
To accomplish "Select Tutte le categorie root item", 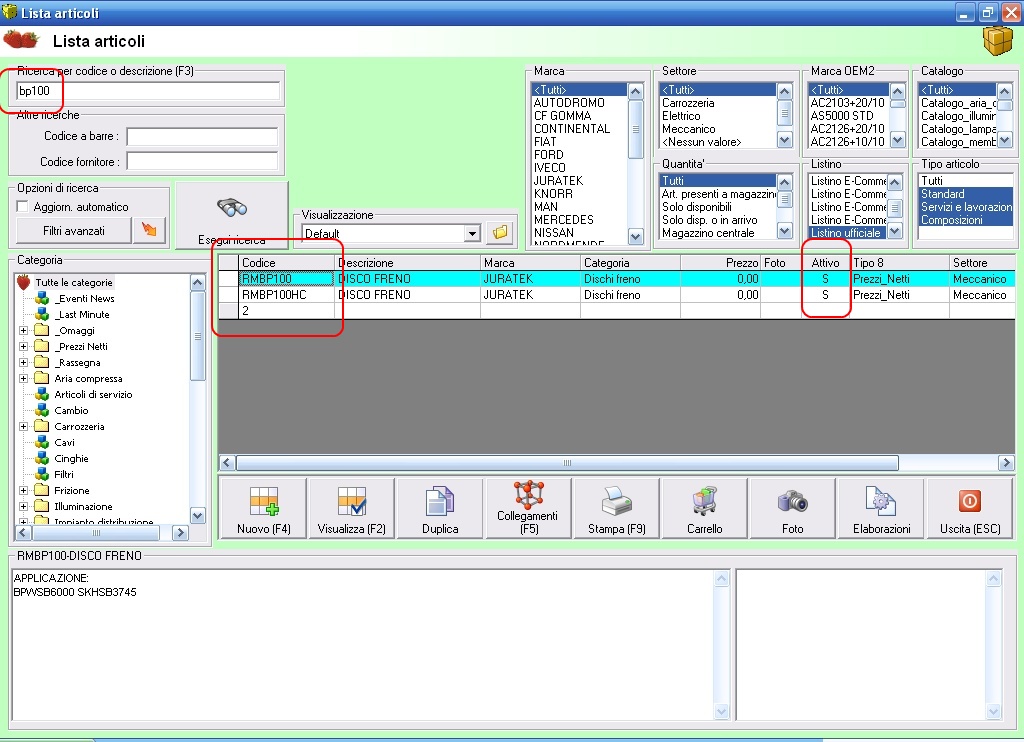I will coord(73,282).
